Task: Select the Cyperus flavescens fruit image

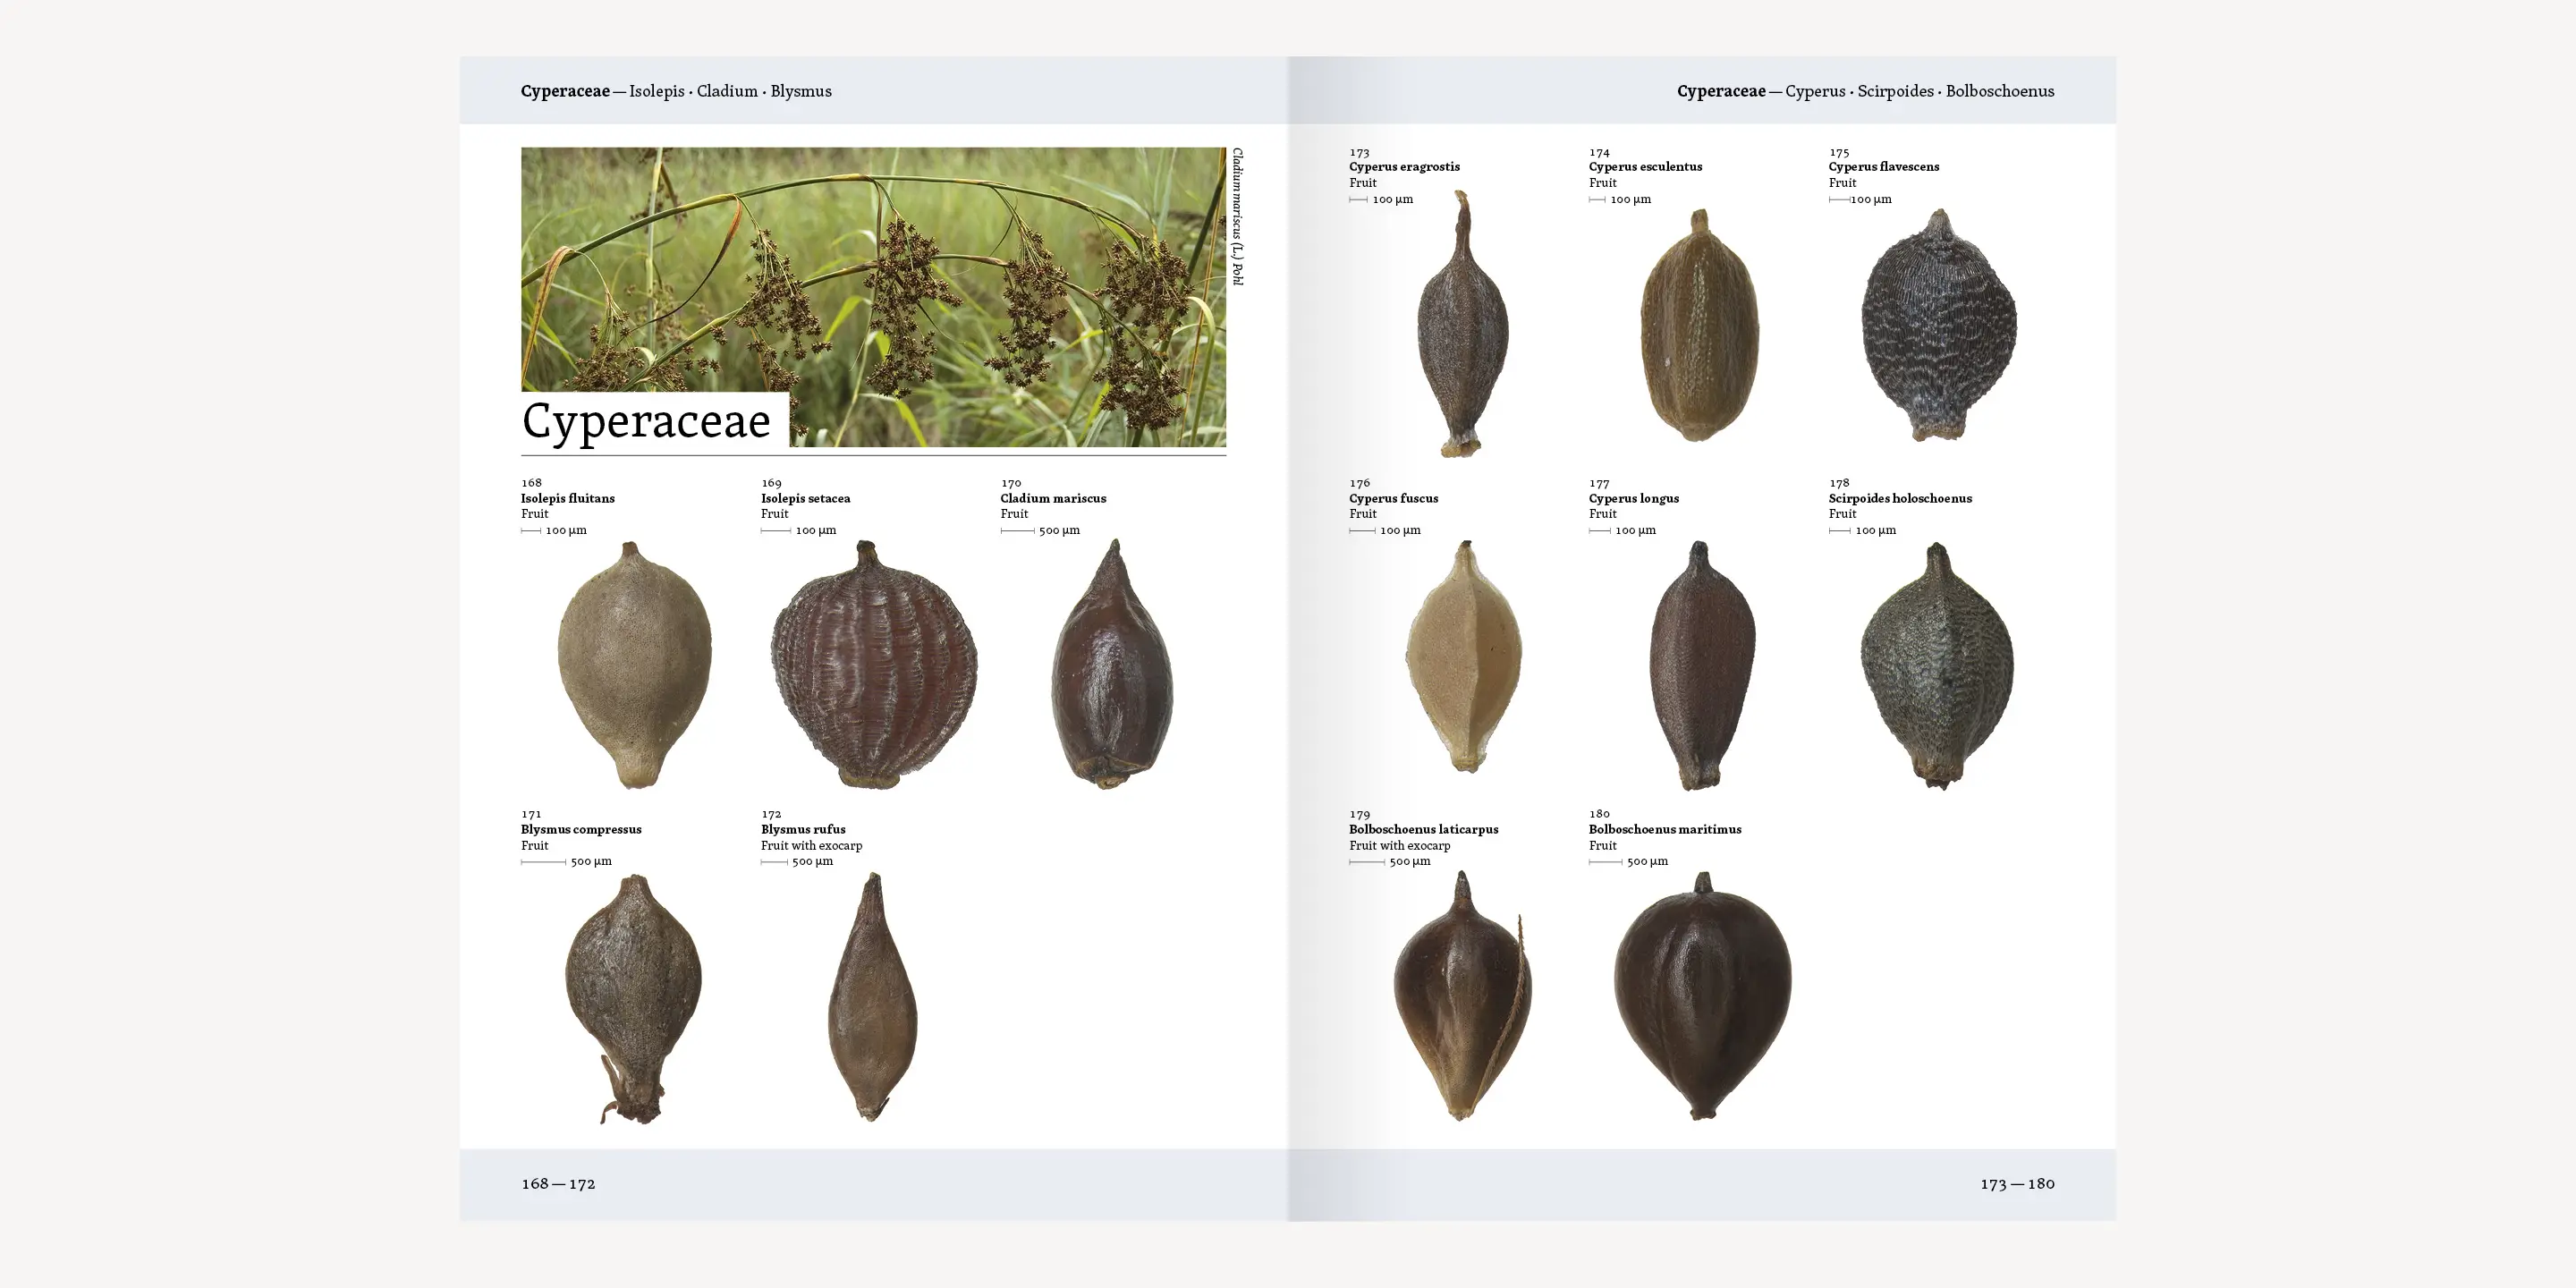Action: coord(1939,325)
